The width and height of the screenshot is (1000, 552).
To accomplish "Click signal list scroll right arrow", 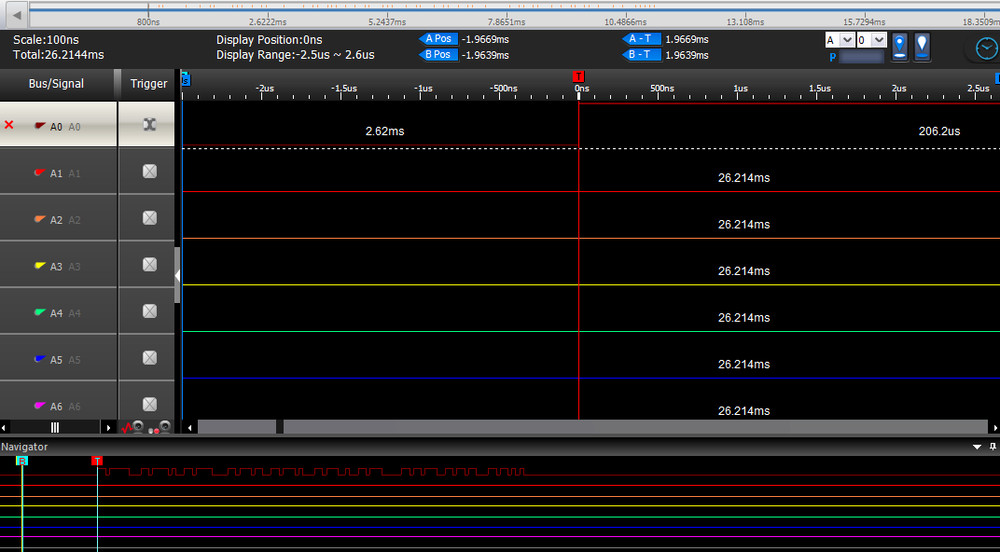I will [108, 427].
